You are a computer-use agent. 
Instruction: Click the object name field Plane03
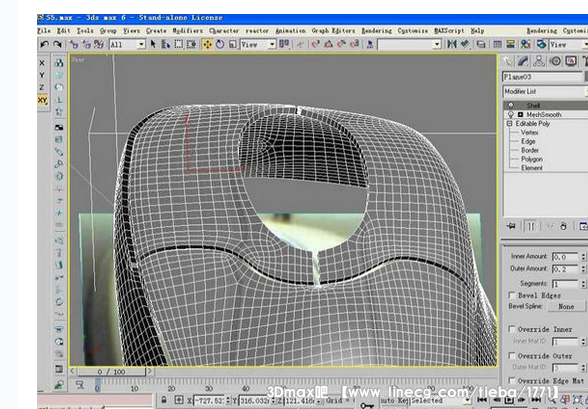pos(542,77)
